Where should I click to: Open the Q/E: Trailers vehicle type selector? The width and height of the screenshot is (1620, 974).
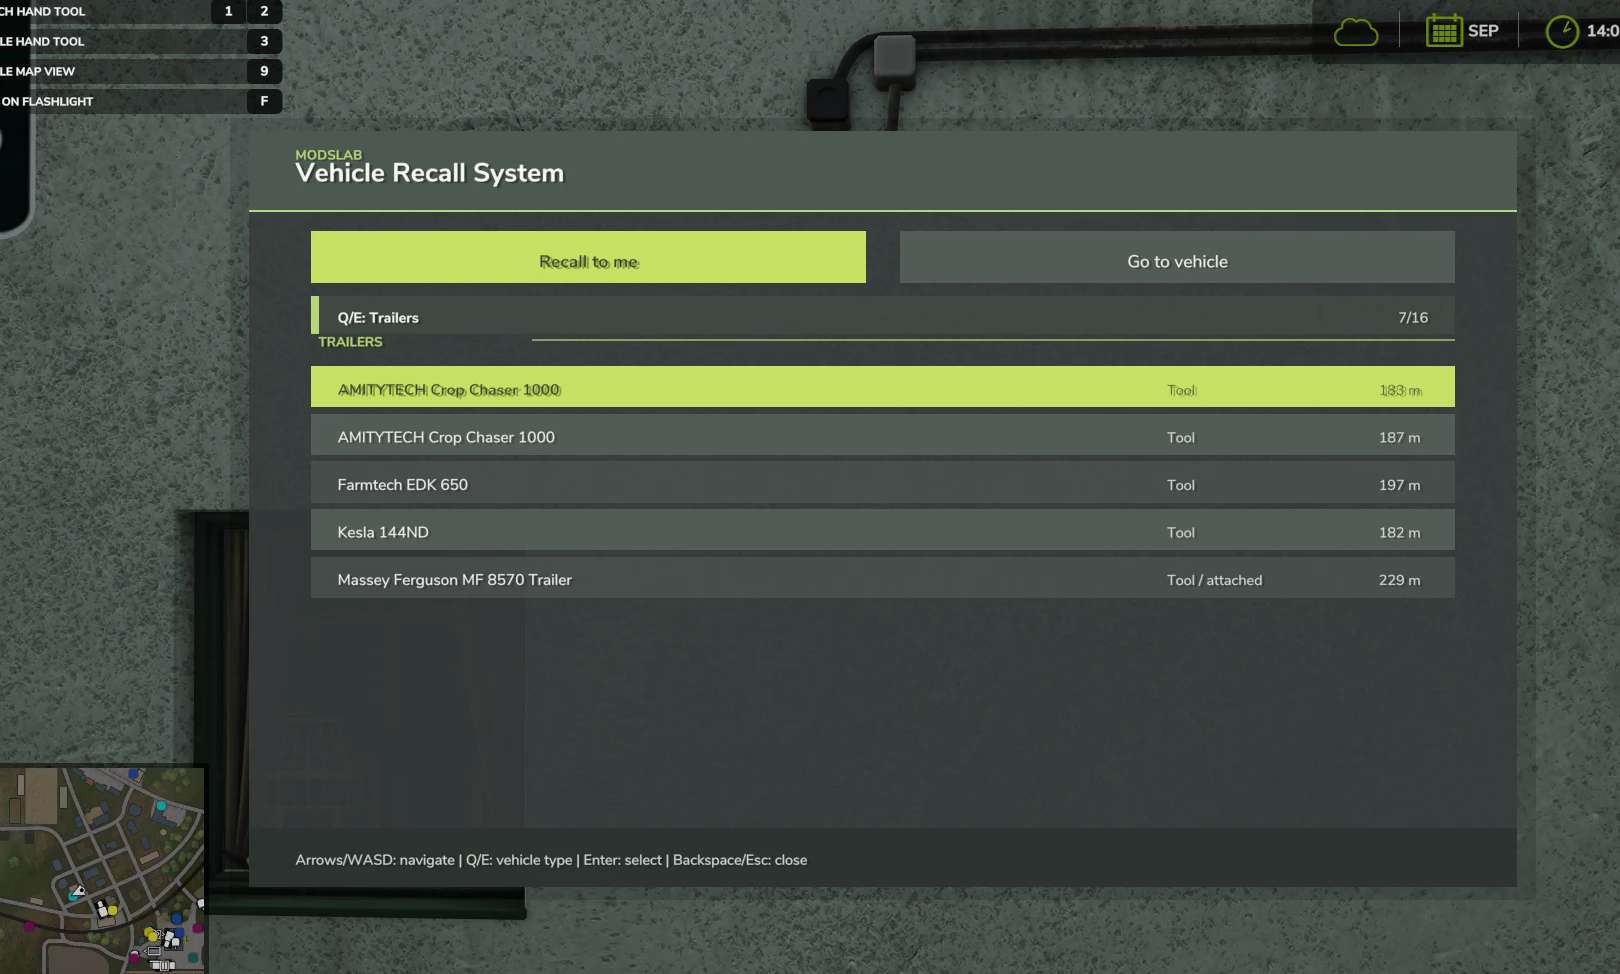[378, 317]
